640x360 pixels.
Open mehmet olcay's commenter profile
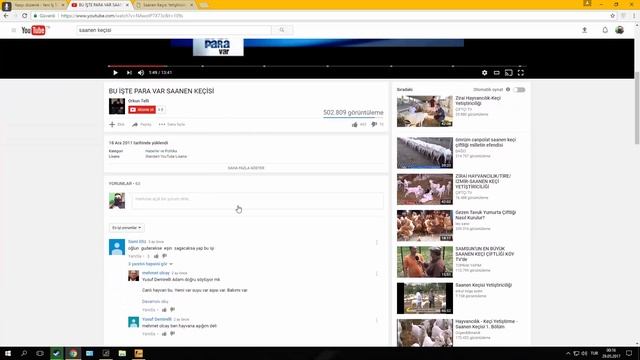156,273
